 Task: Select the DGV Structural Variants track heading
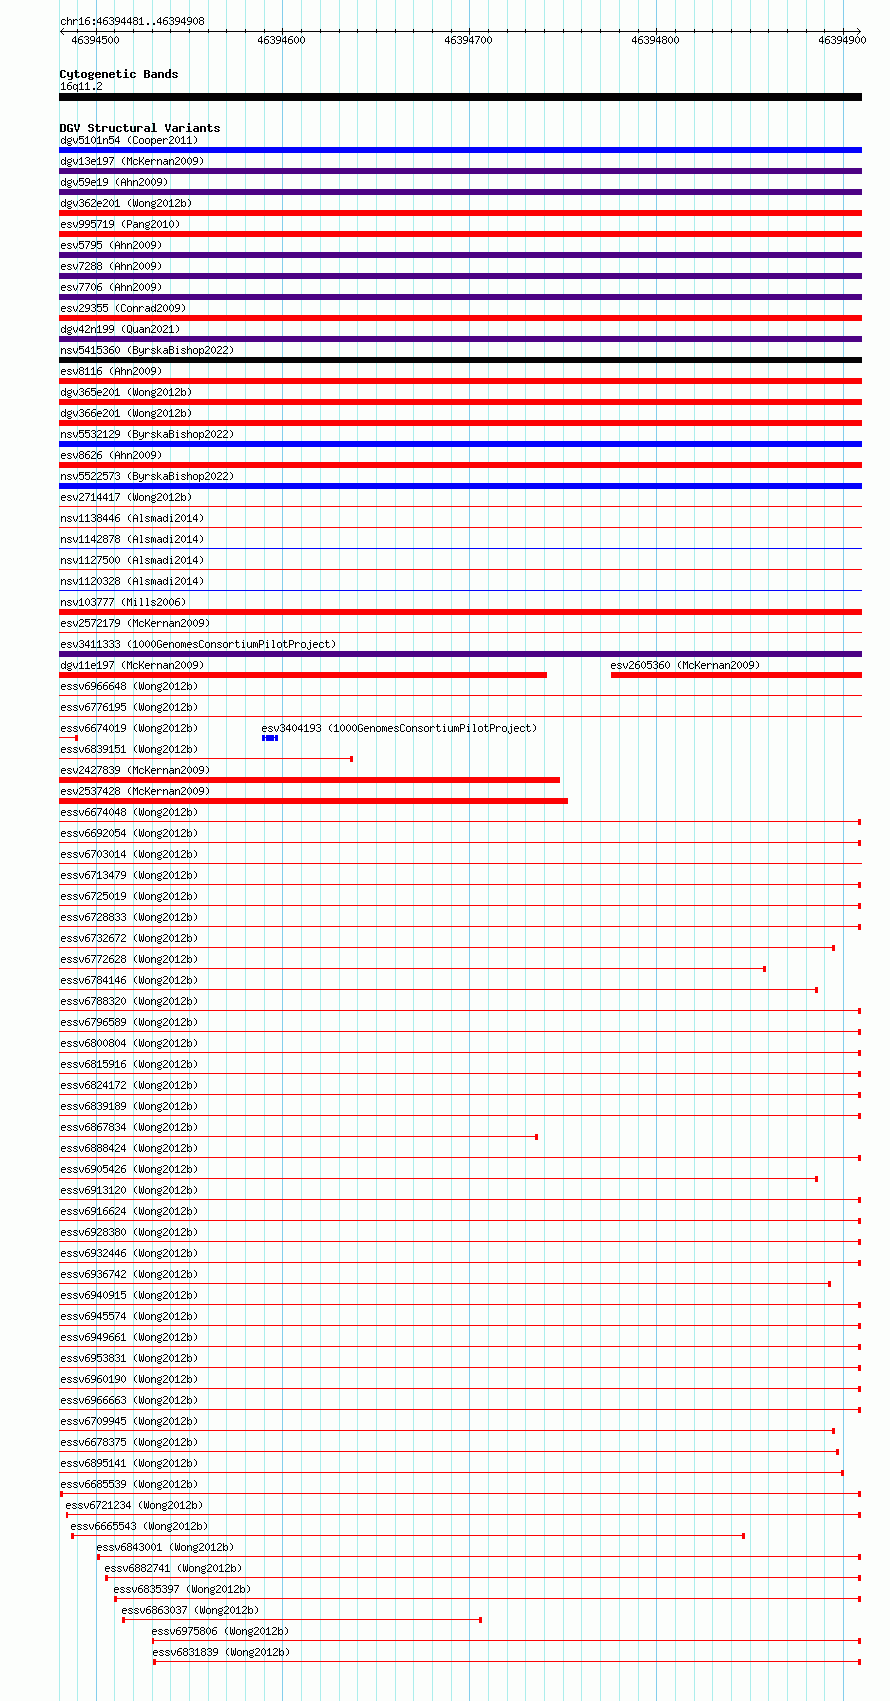tap(140, 128)
